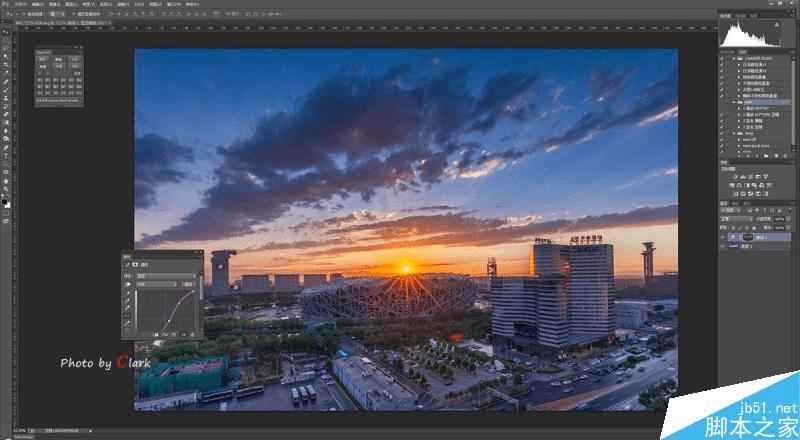Select the Curves 1 layer mask thumbnail
Screen dimensions: 800x440
pos(748,237)
